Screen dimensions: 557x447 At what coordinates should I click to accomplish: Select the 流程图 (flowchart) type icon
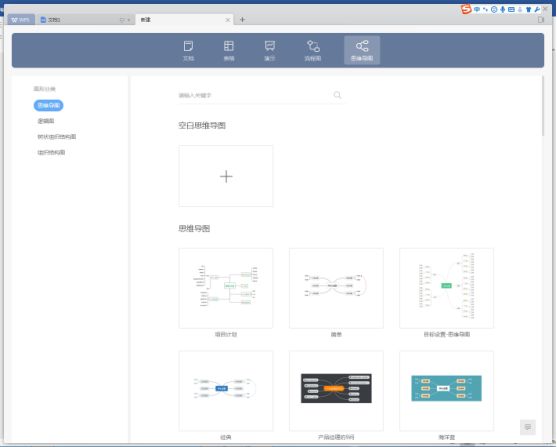click(313, 50)
